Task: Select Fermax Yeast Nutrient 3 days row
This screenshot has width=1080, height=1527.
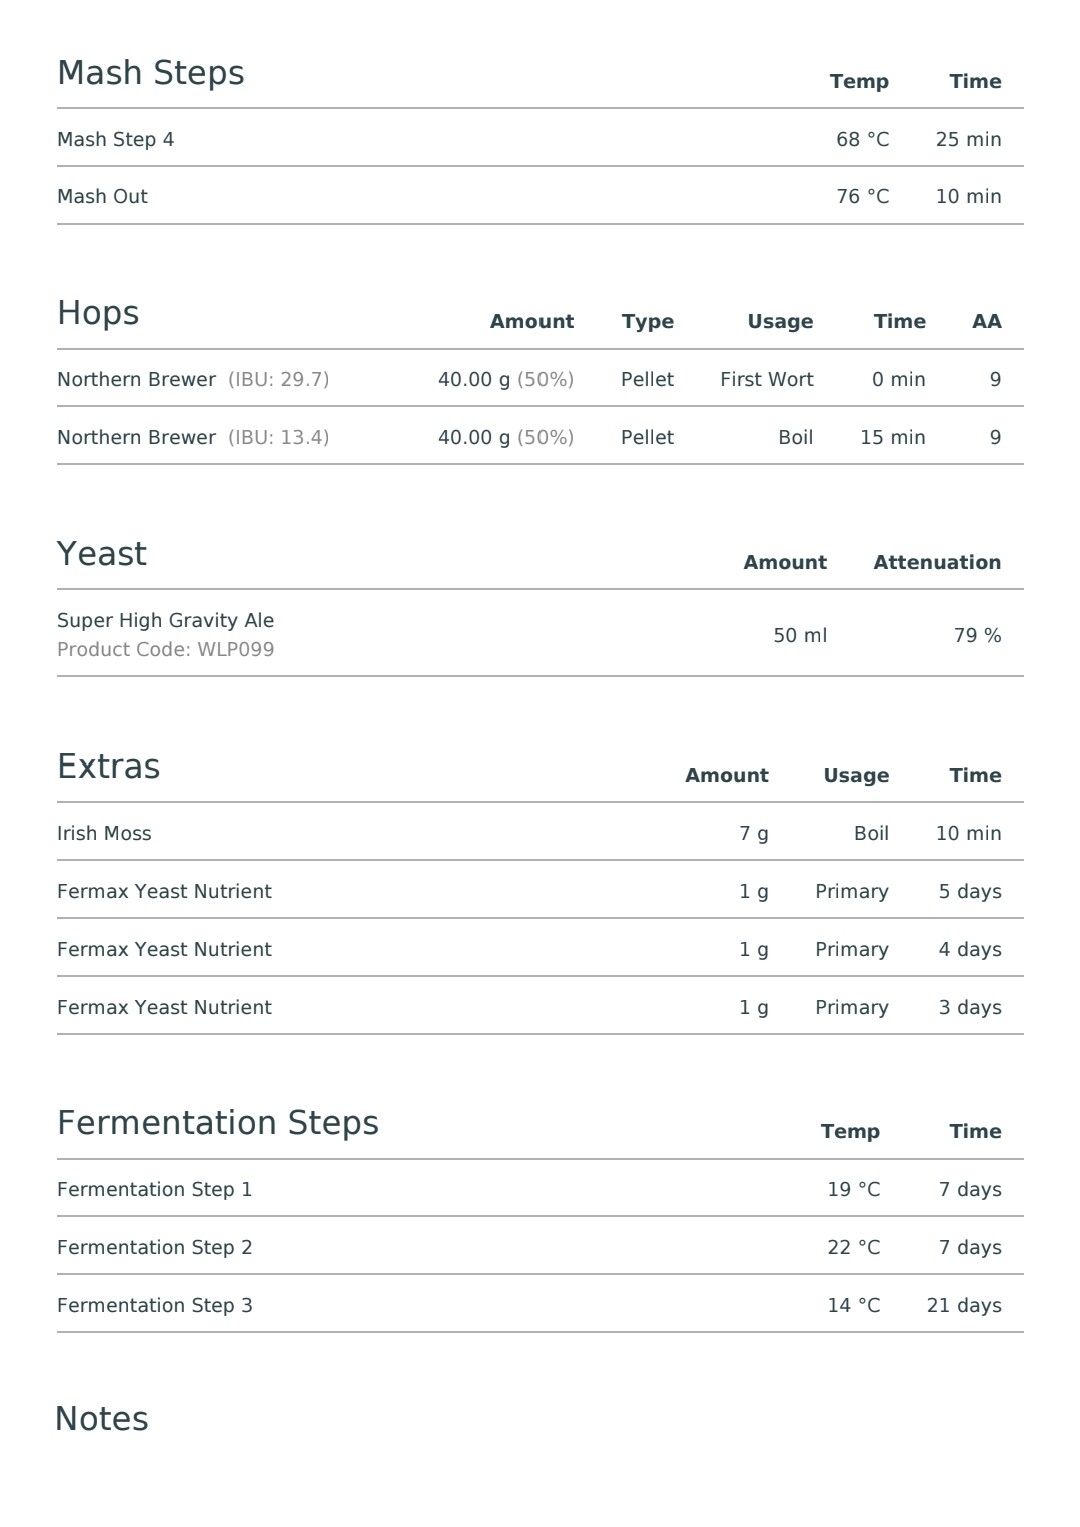Action: click(540, 1006)
